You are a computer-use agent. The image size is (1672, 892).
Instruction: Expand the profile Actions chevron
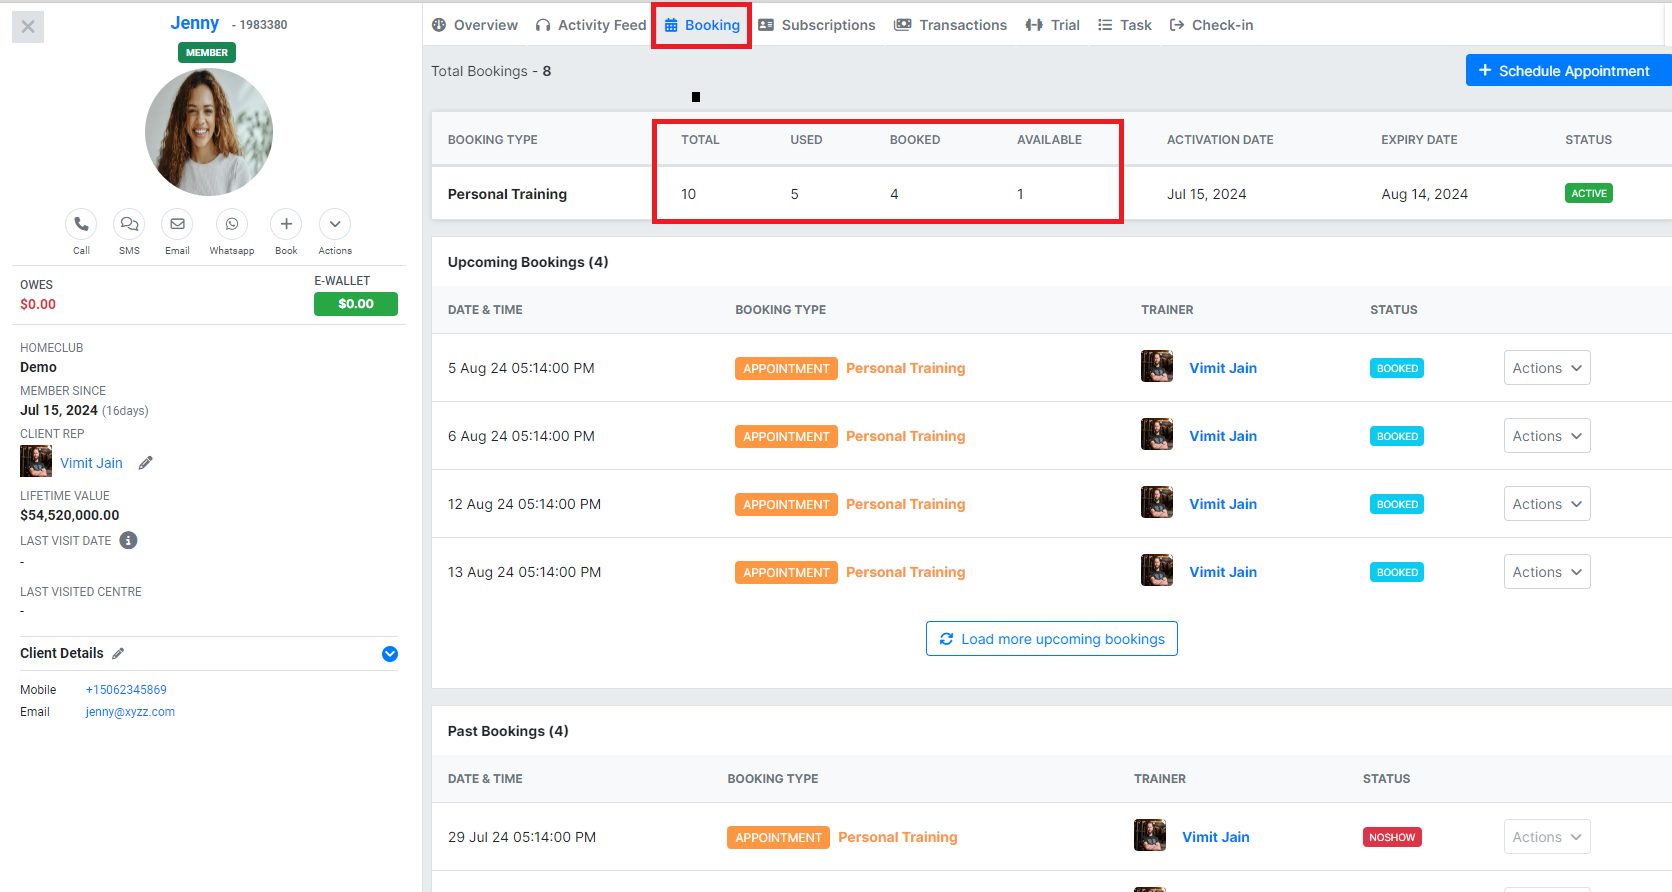[x=335, y=224]
